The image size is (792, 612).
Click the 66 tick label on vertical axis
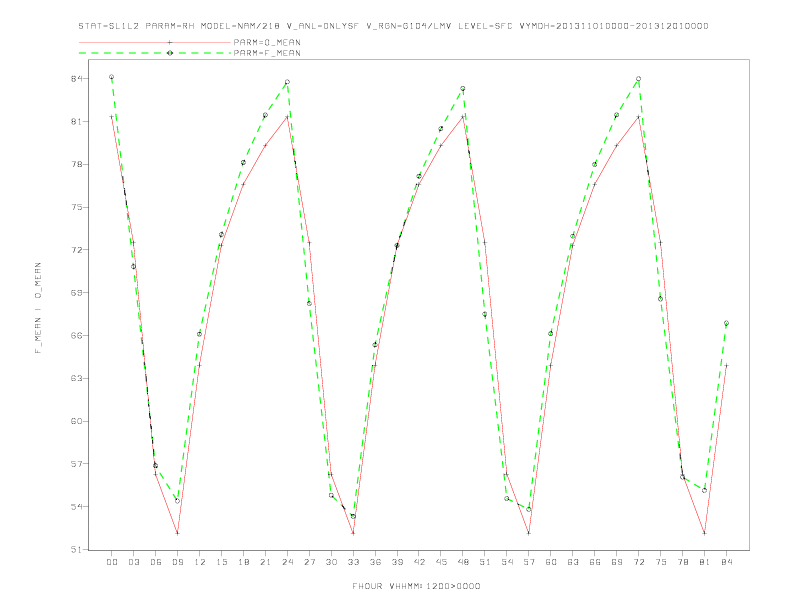click(77, 335)
